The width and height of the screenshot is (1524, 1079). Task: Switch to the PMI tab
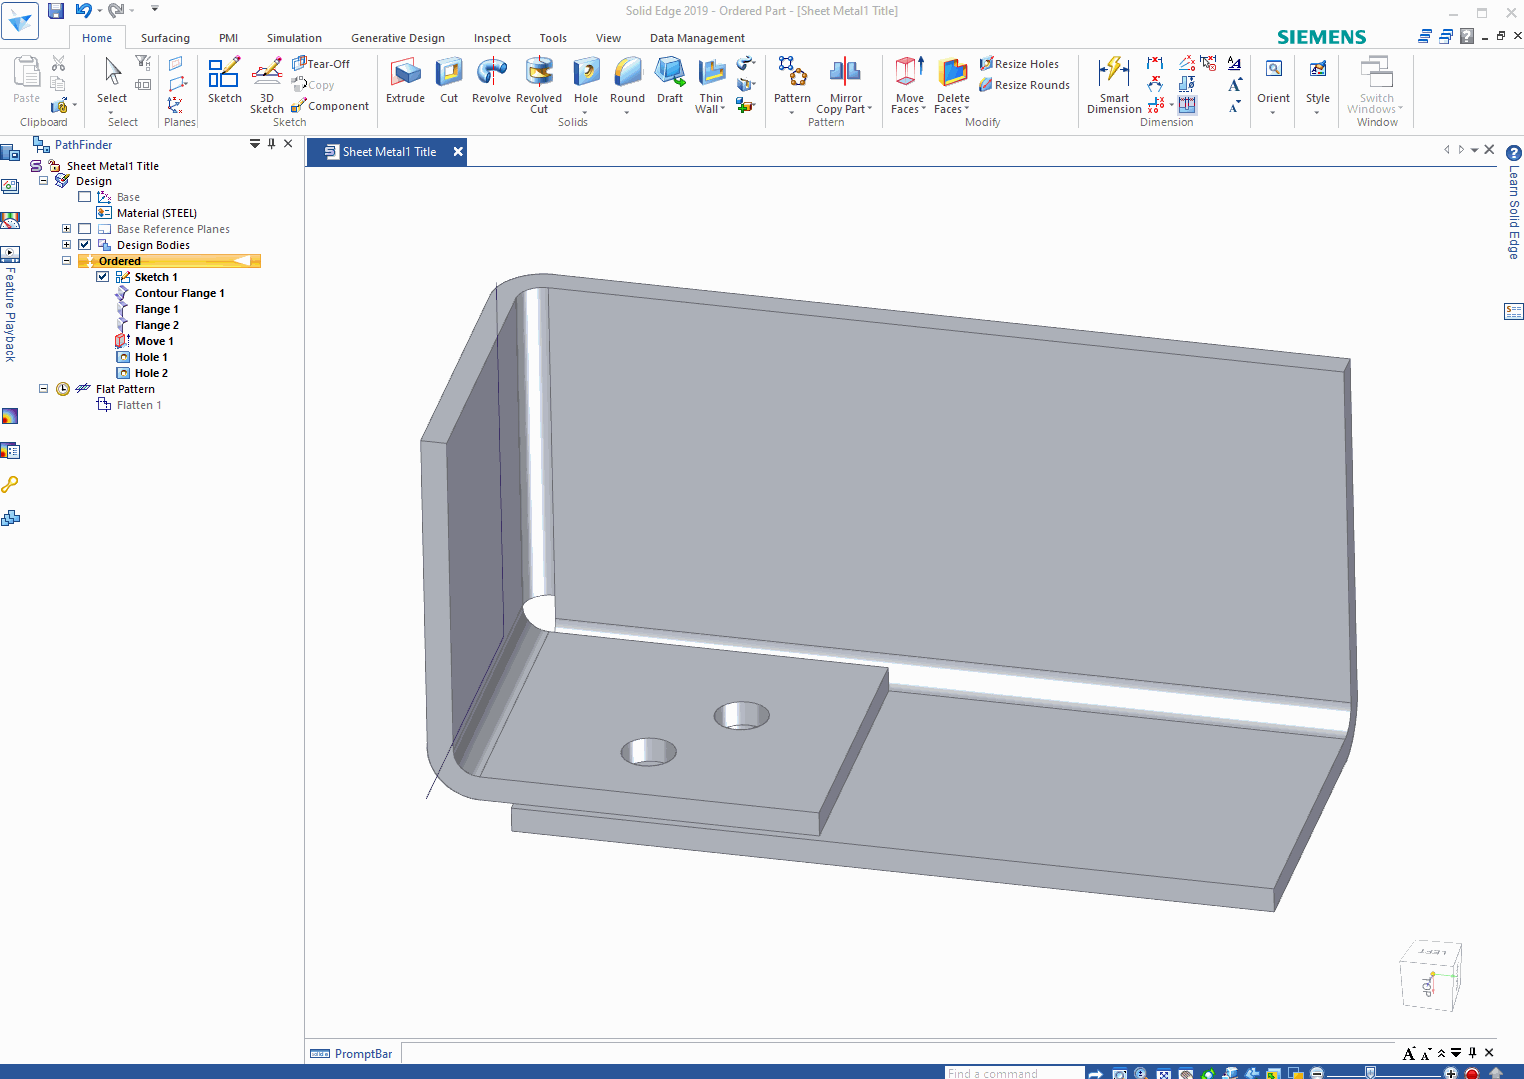pyautogui.click(x=228, y=38)
